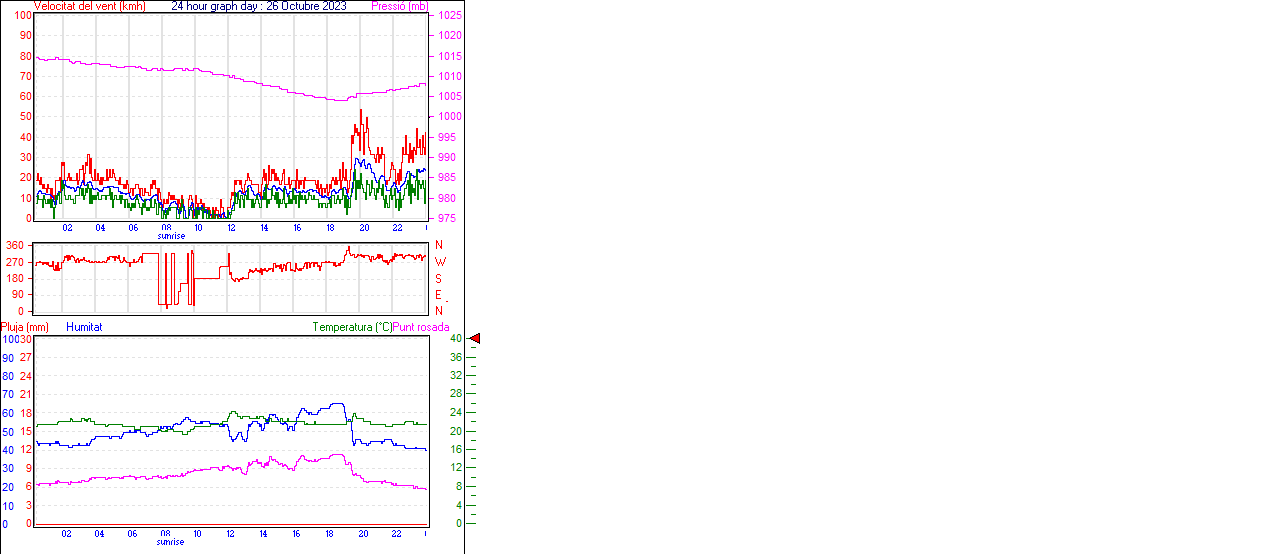1280x554 pixels.
Task: Select the 'Pressió (mb)' axis label
Action: tap(399, 6)
